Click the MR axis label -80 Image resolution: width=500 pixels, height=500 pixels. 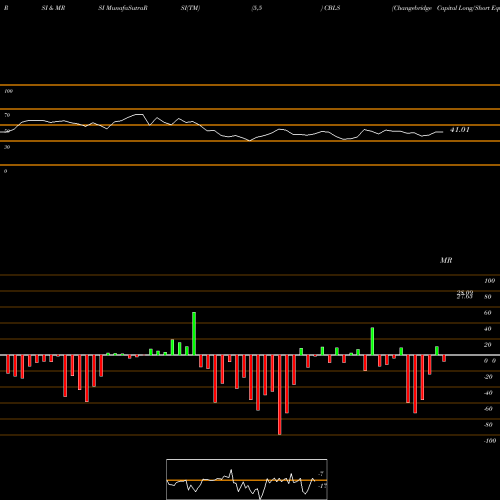coord(488,425)
